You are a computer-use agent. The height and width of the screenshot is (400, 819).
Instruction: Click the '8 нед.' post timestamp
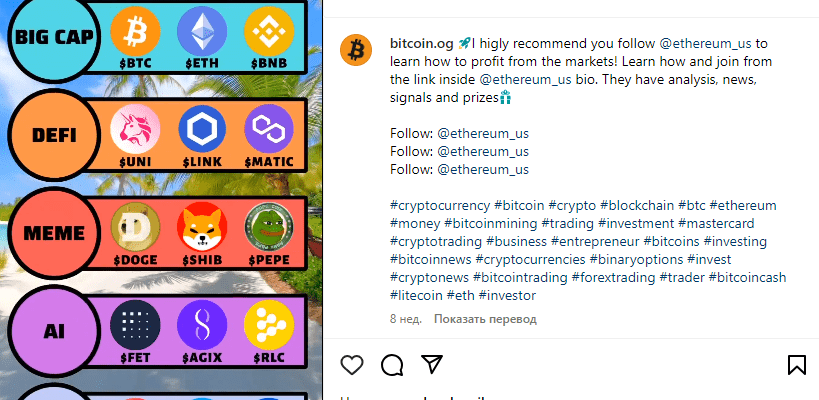[x=406, y=320]
